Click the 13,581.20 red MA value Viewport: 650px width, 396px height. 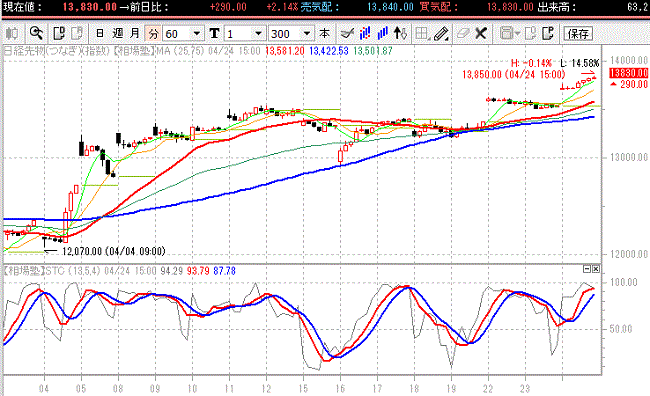click(x=285, y=51)
